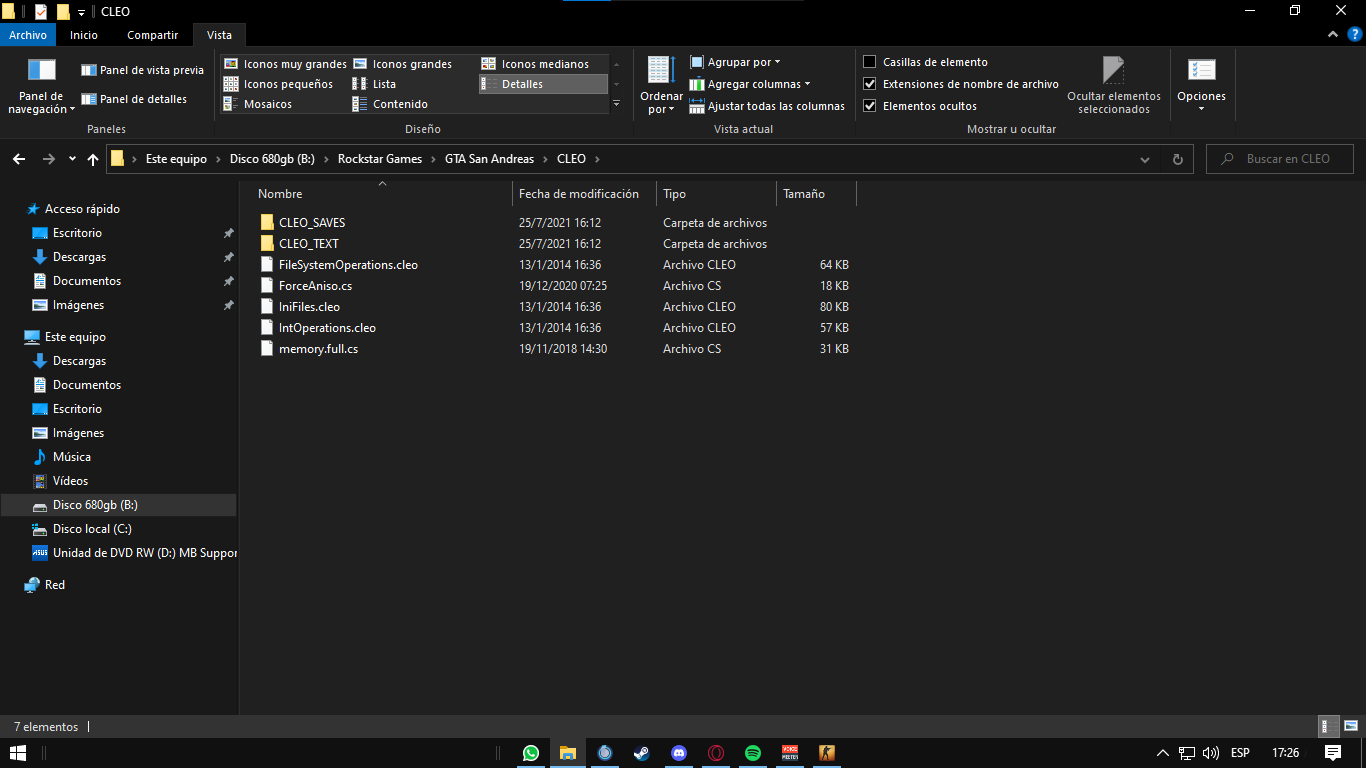Open Red in navigation pane
Screen dimensions: 1366x768
click(x=55, y=585)
